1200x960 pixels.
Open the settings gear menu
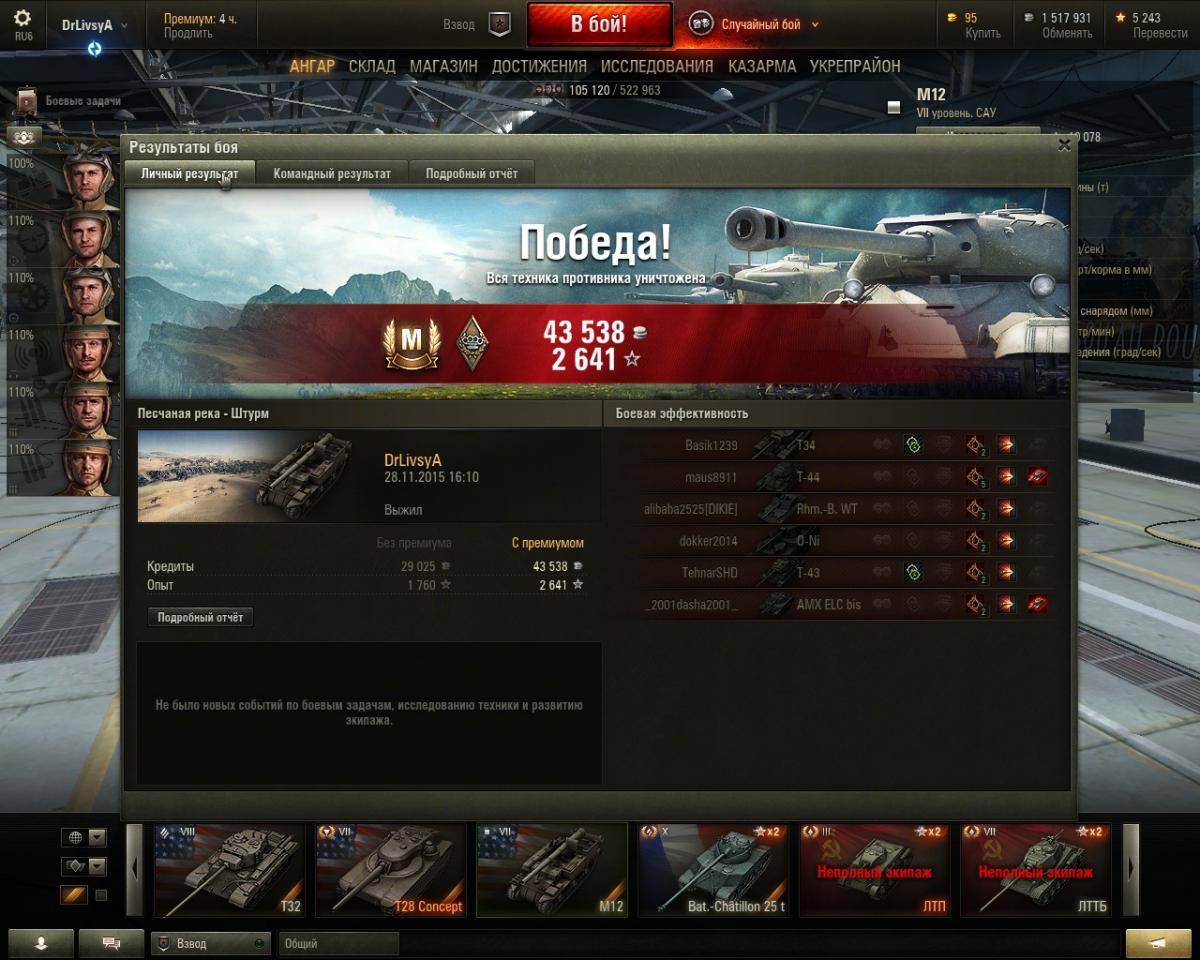pos(22,19)
